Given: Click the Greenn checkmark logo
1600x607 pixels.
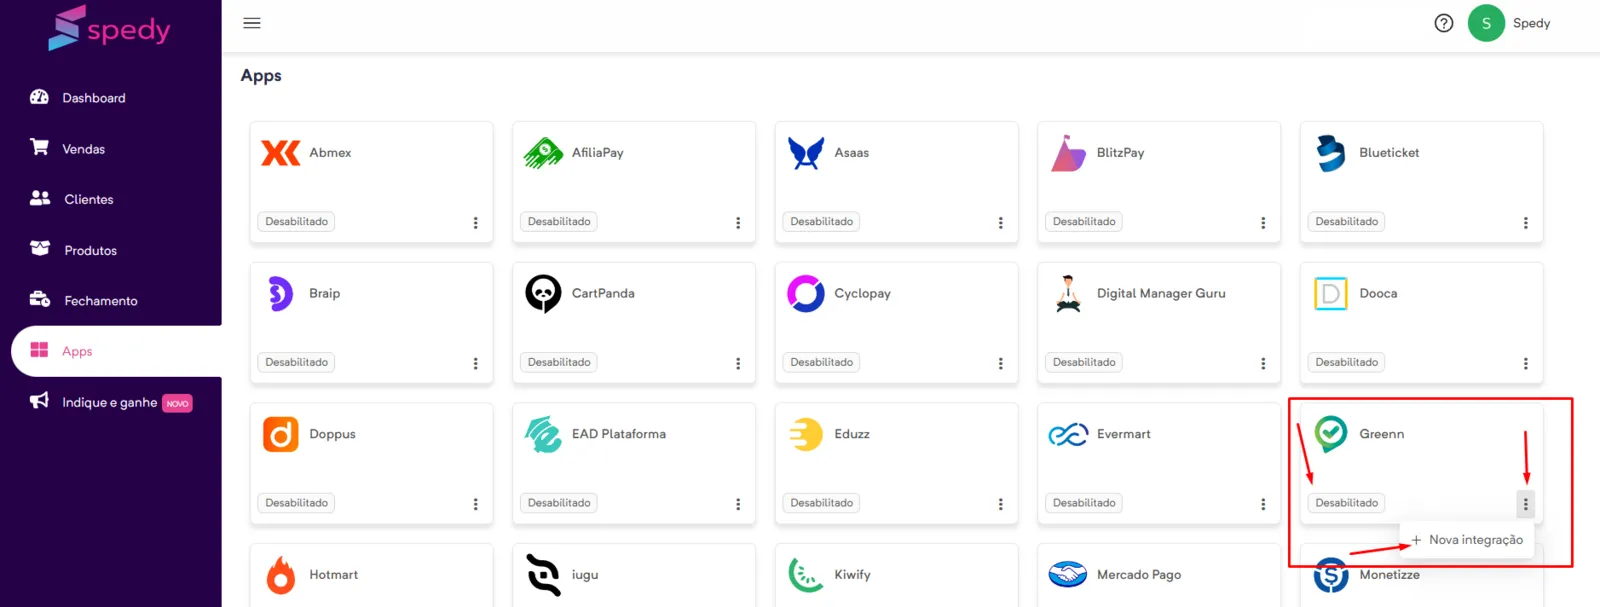Looking at the screenshot, I should [1331, 434].
